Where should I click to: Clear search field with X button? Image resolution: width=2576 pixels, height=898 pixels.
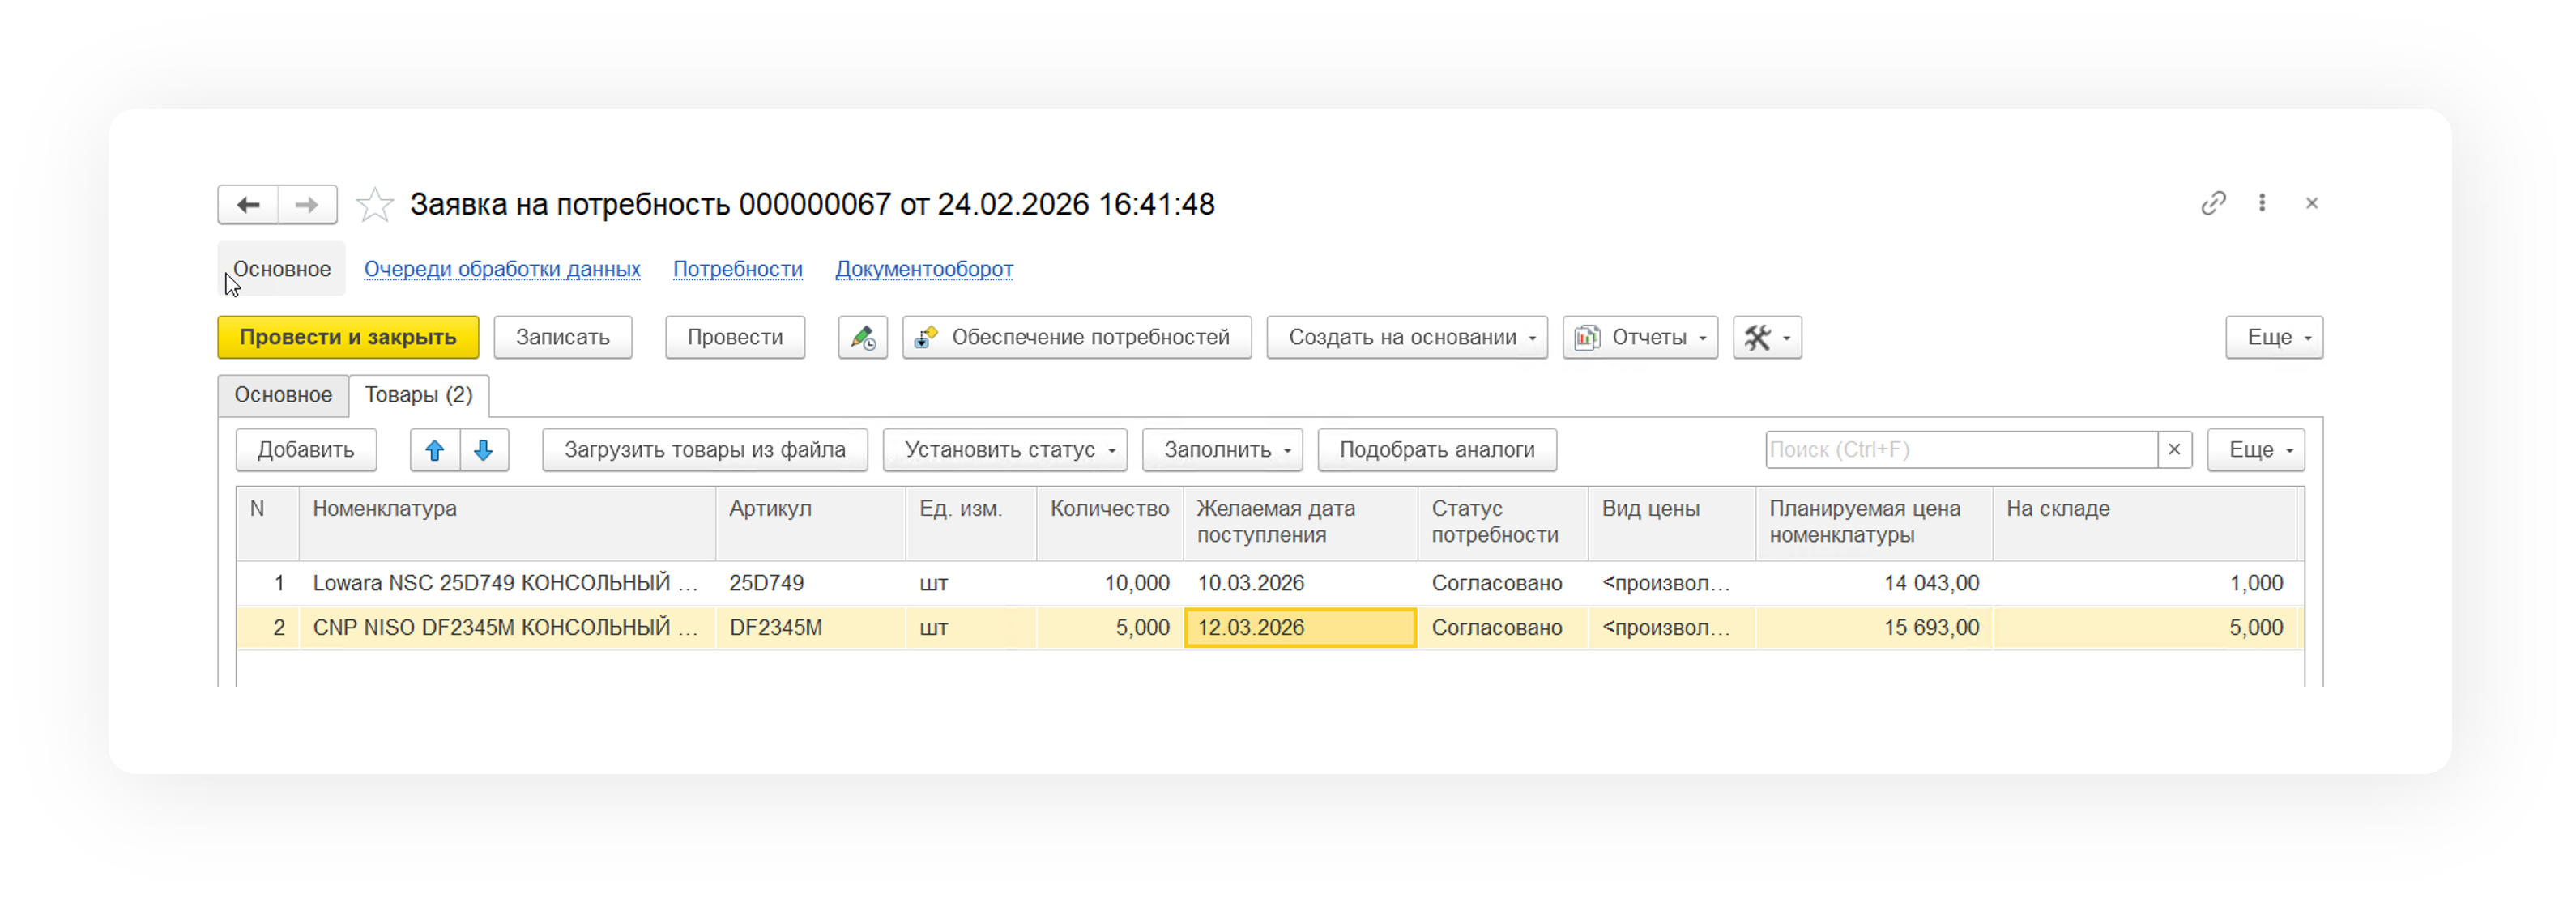(x=2174, y=450)
